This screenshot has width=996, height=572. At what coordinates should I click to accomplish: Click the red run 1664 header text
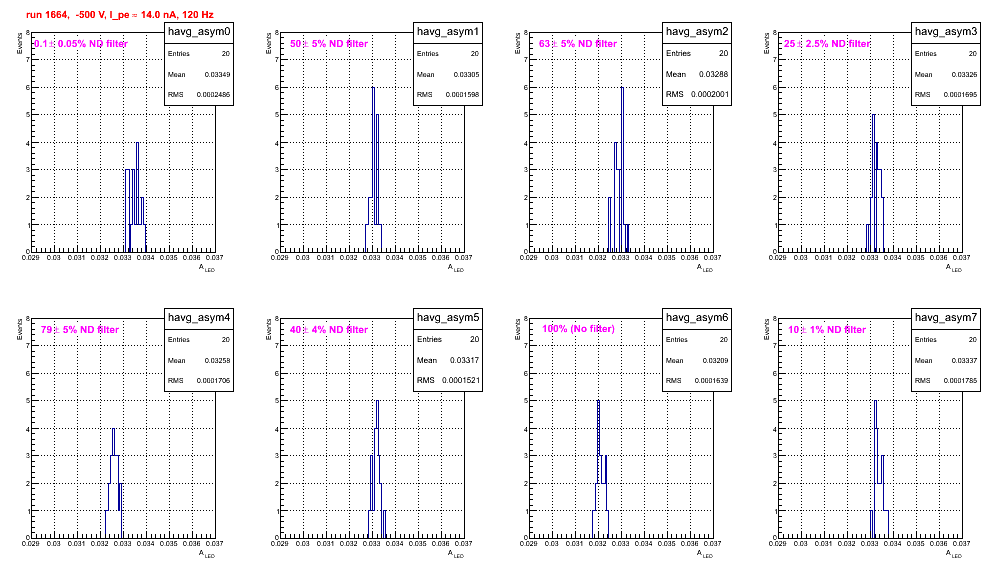click(119, 15)
